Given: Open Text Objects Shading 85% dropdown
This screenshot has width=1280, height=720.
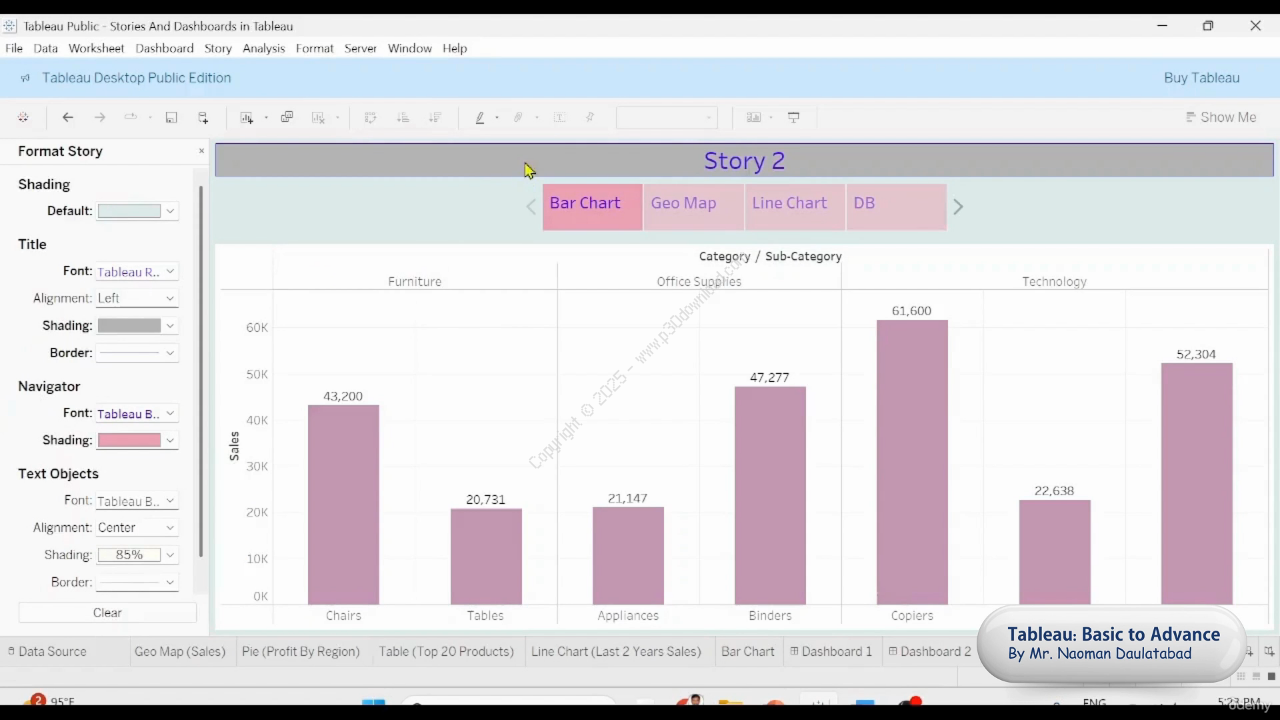Looking at the screenshot, I should pyautogui.click(x=137, y=555).
